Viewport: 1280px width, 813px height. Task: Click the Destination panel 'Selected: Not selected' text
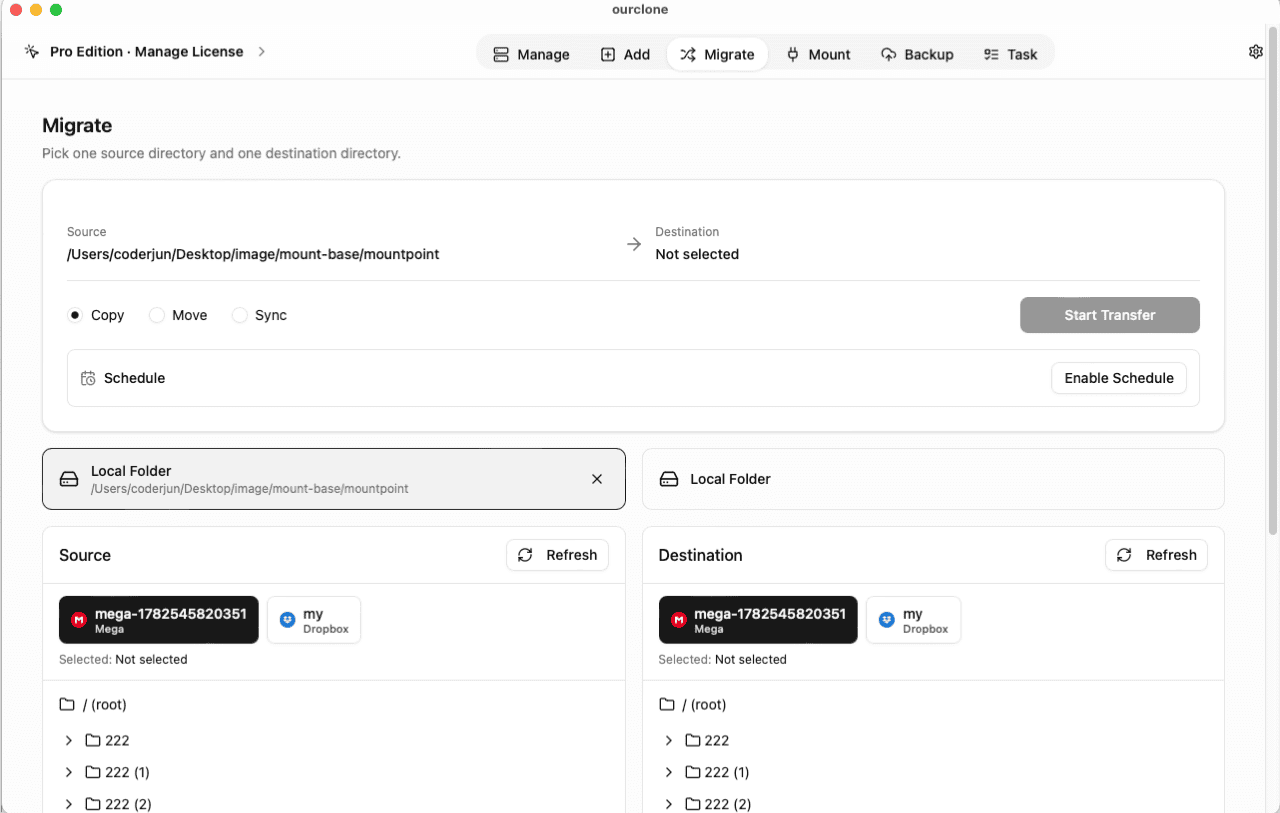[x=722, y=660]
